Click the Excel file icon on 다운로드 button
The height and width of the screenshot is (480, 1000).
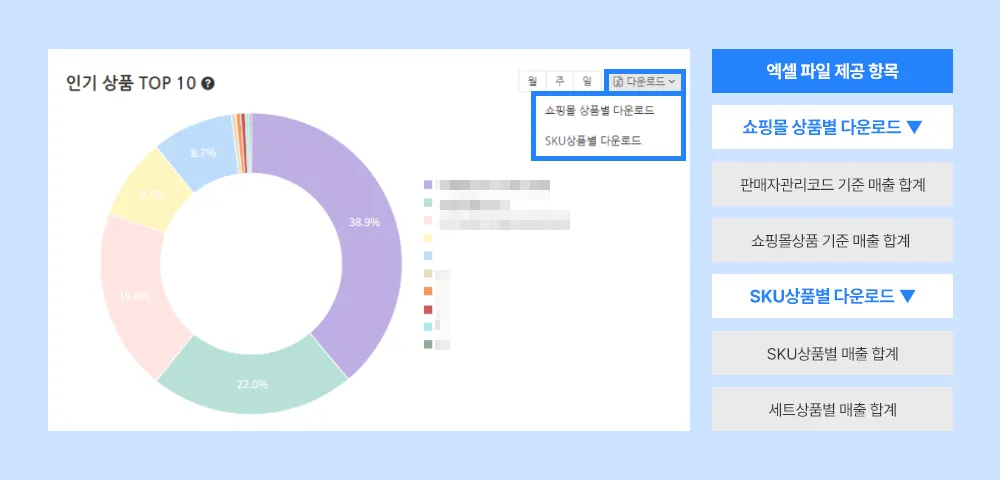(x=619, y=81)
